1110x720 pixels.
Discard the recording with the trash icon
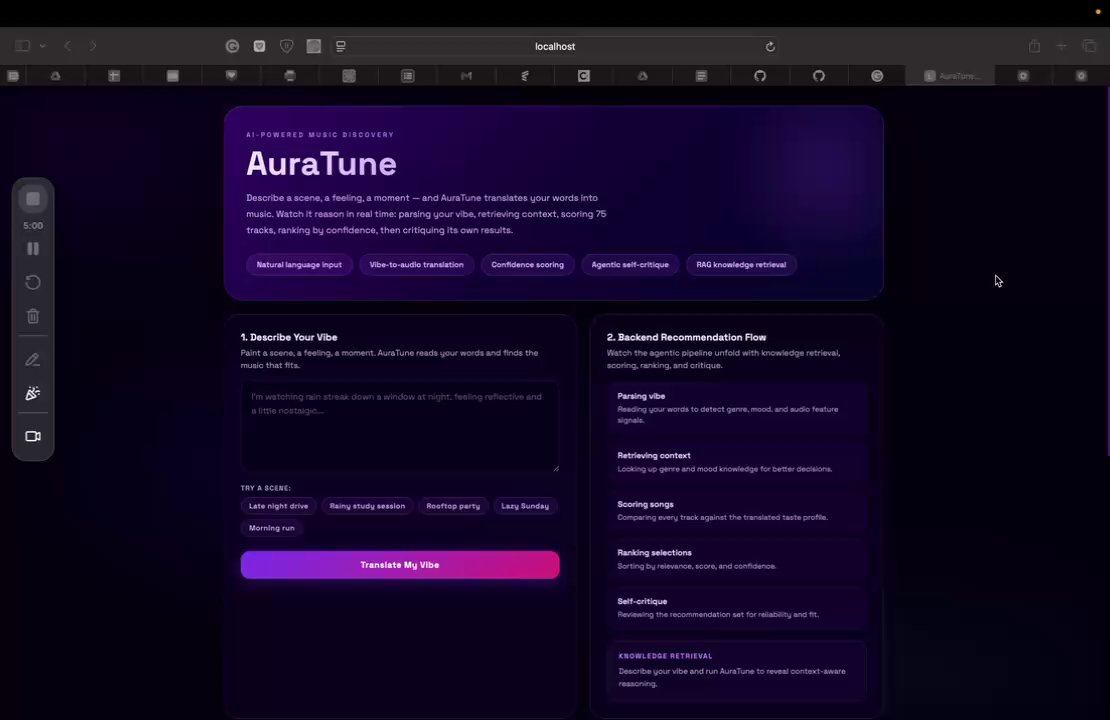tap(33, 316)
